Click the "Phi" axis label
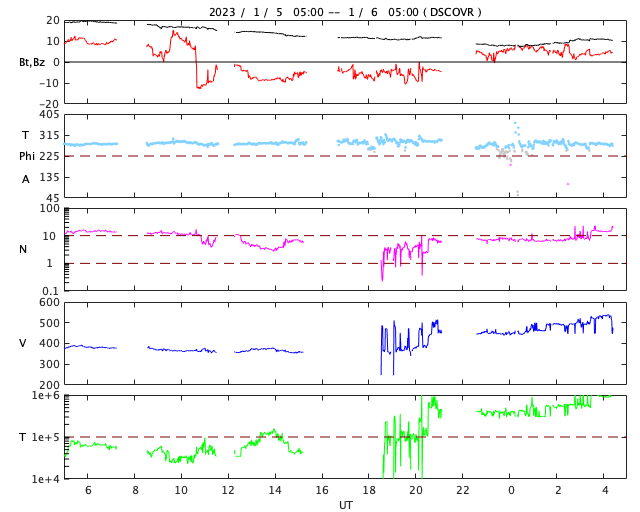Image resolution: width=640 pixels, height=512 pixels. point(27,156)
